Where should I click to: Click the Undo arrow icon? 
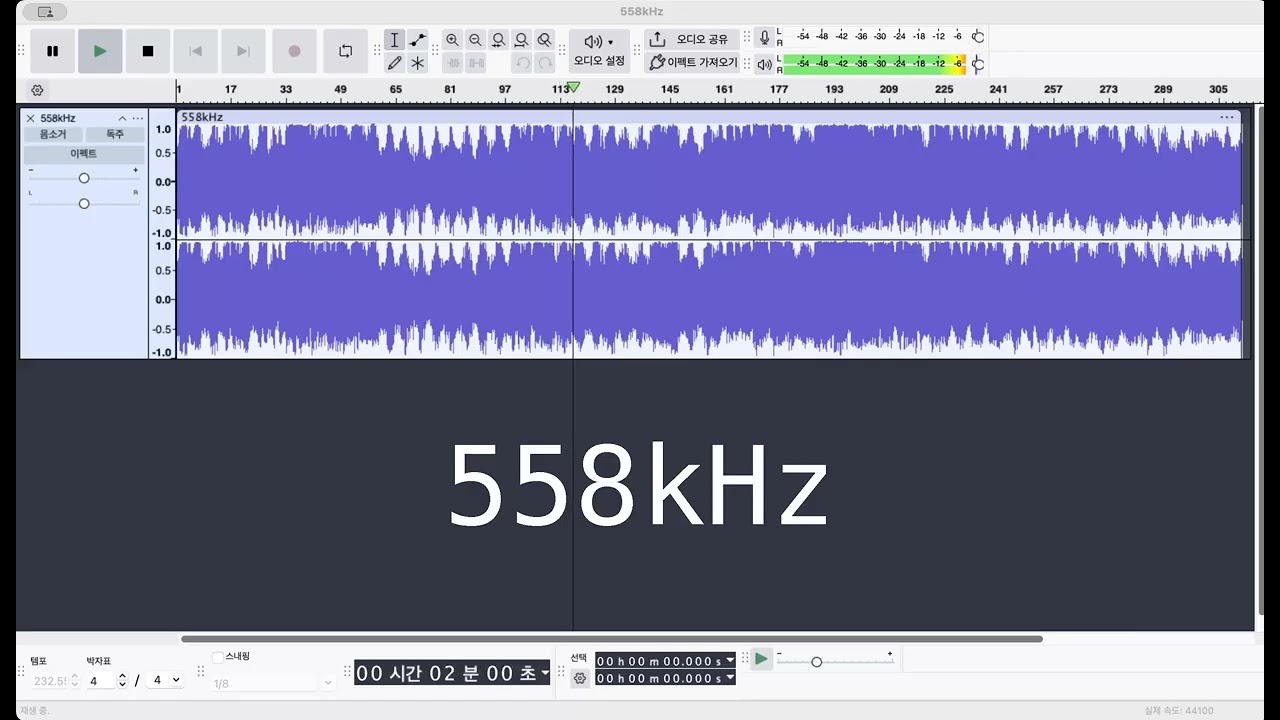[x=521, y=63]
